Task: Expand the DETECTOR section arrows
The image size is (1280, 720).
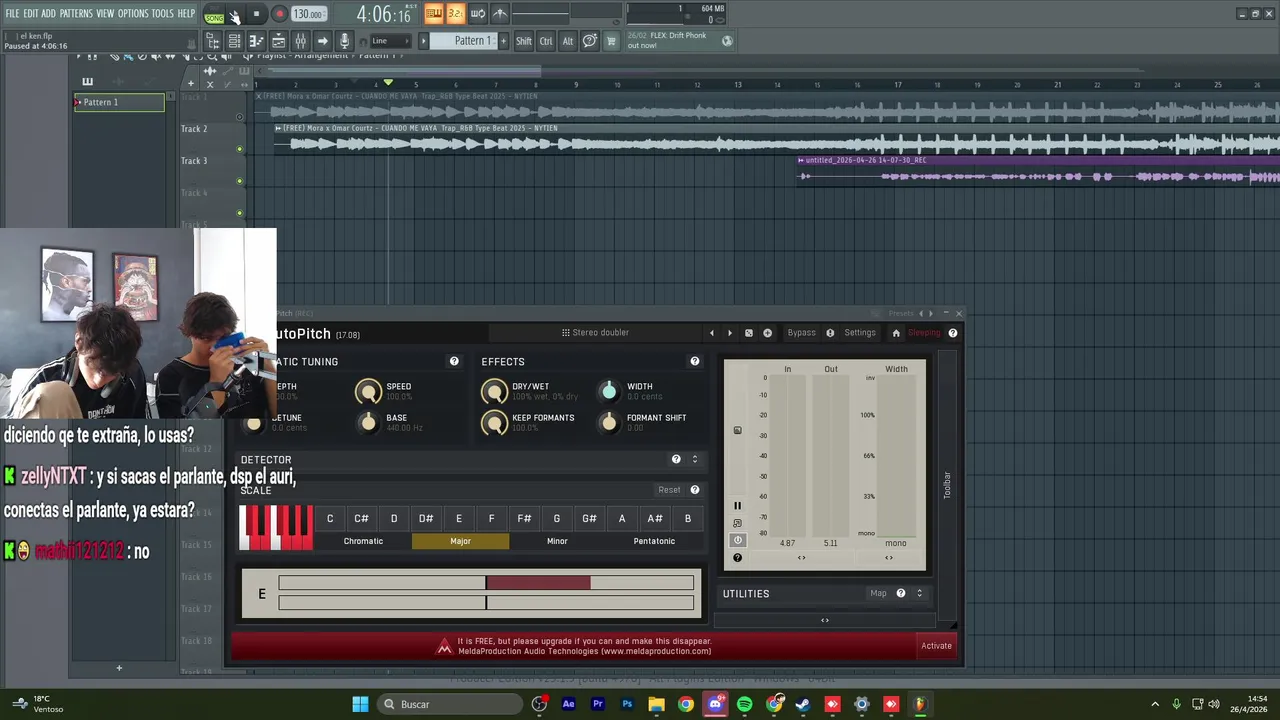Action: pyautogui.click(x=695, y=459)
